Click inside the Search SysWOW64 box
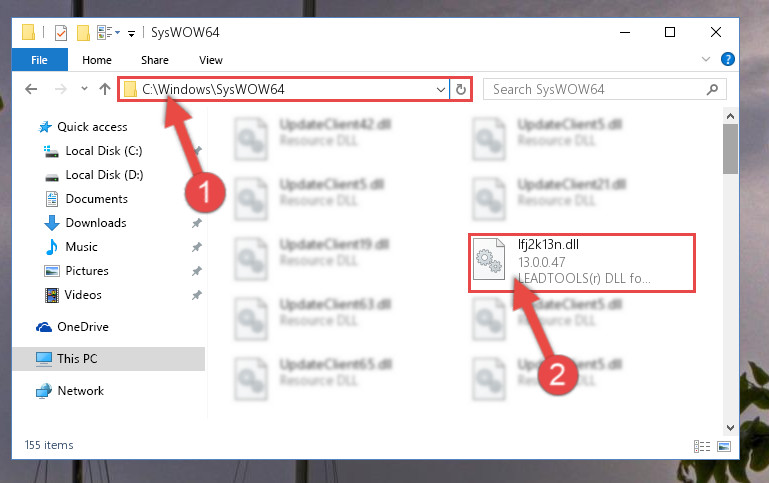Image resolution: width=769 pixels, height=483 pixels. pos(596,89)
